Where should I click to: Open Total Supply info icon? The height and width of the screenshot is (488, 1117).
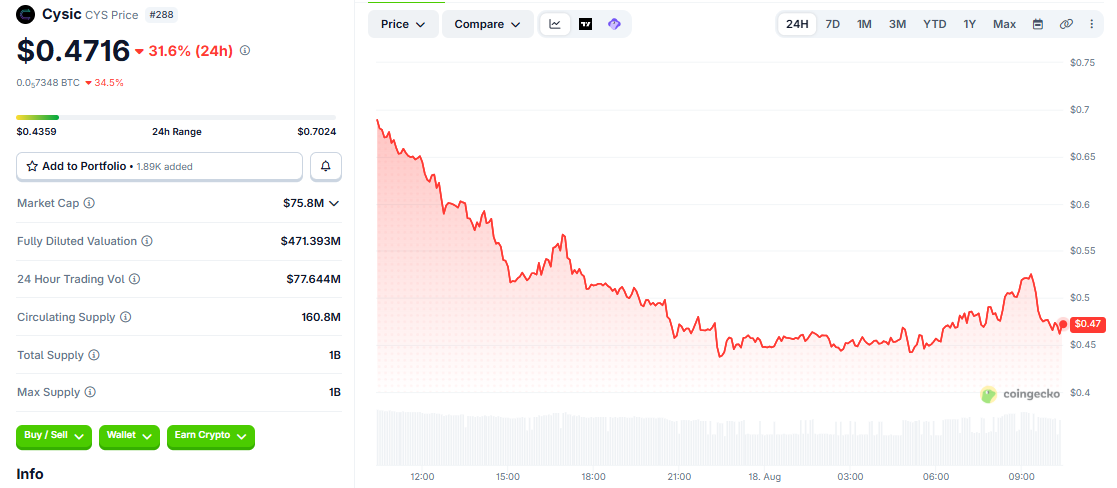[x=94, y=355]
